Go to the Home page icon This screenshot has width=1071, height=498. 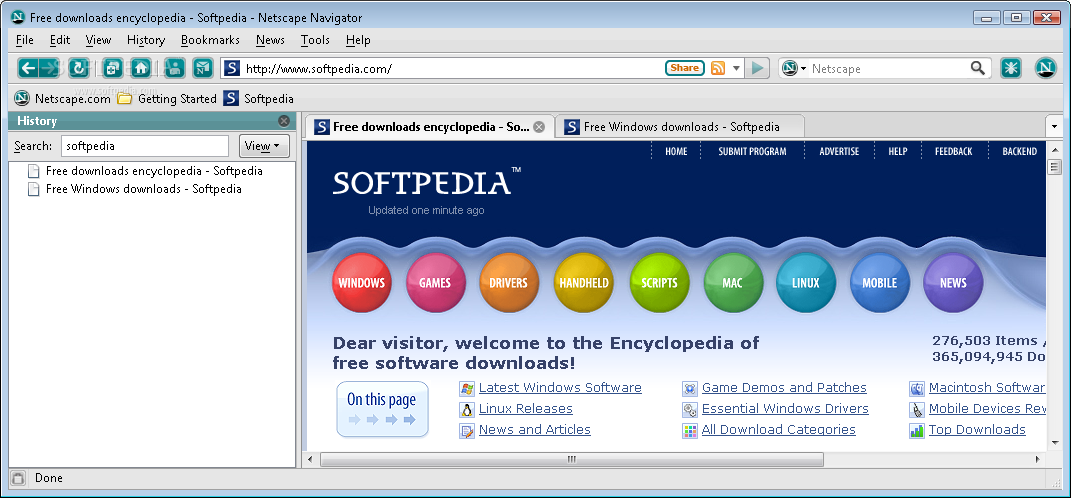pyautogui.click(x=141, y=68)
